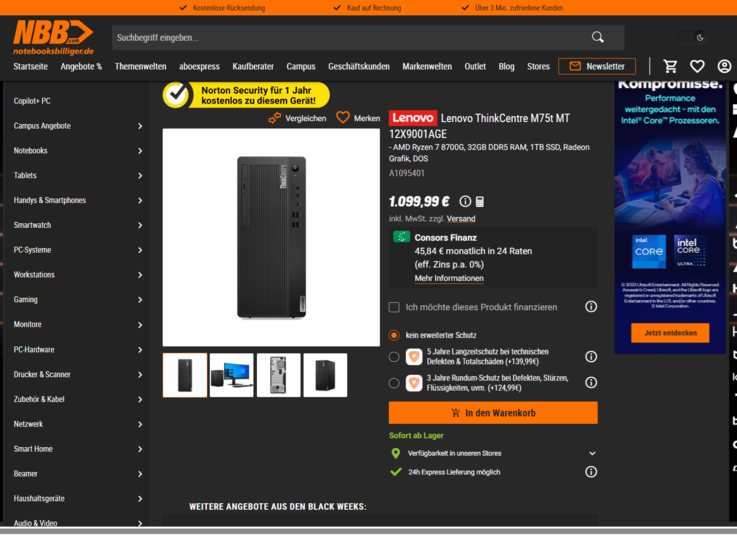This screenshot has width=737, height=536.
Task: Click the Norton Security checkmark badge
Action: (x=176, y=95)
